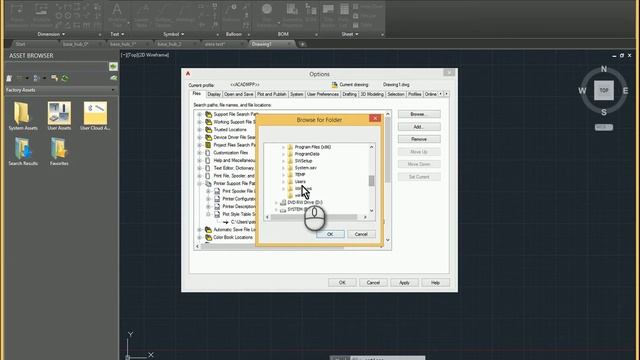
Task: Click the Users folder icon
Action: click(290, 182)
